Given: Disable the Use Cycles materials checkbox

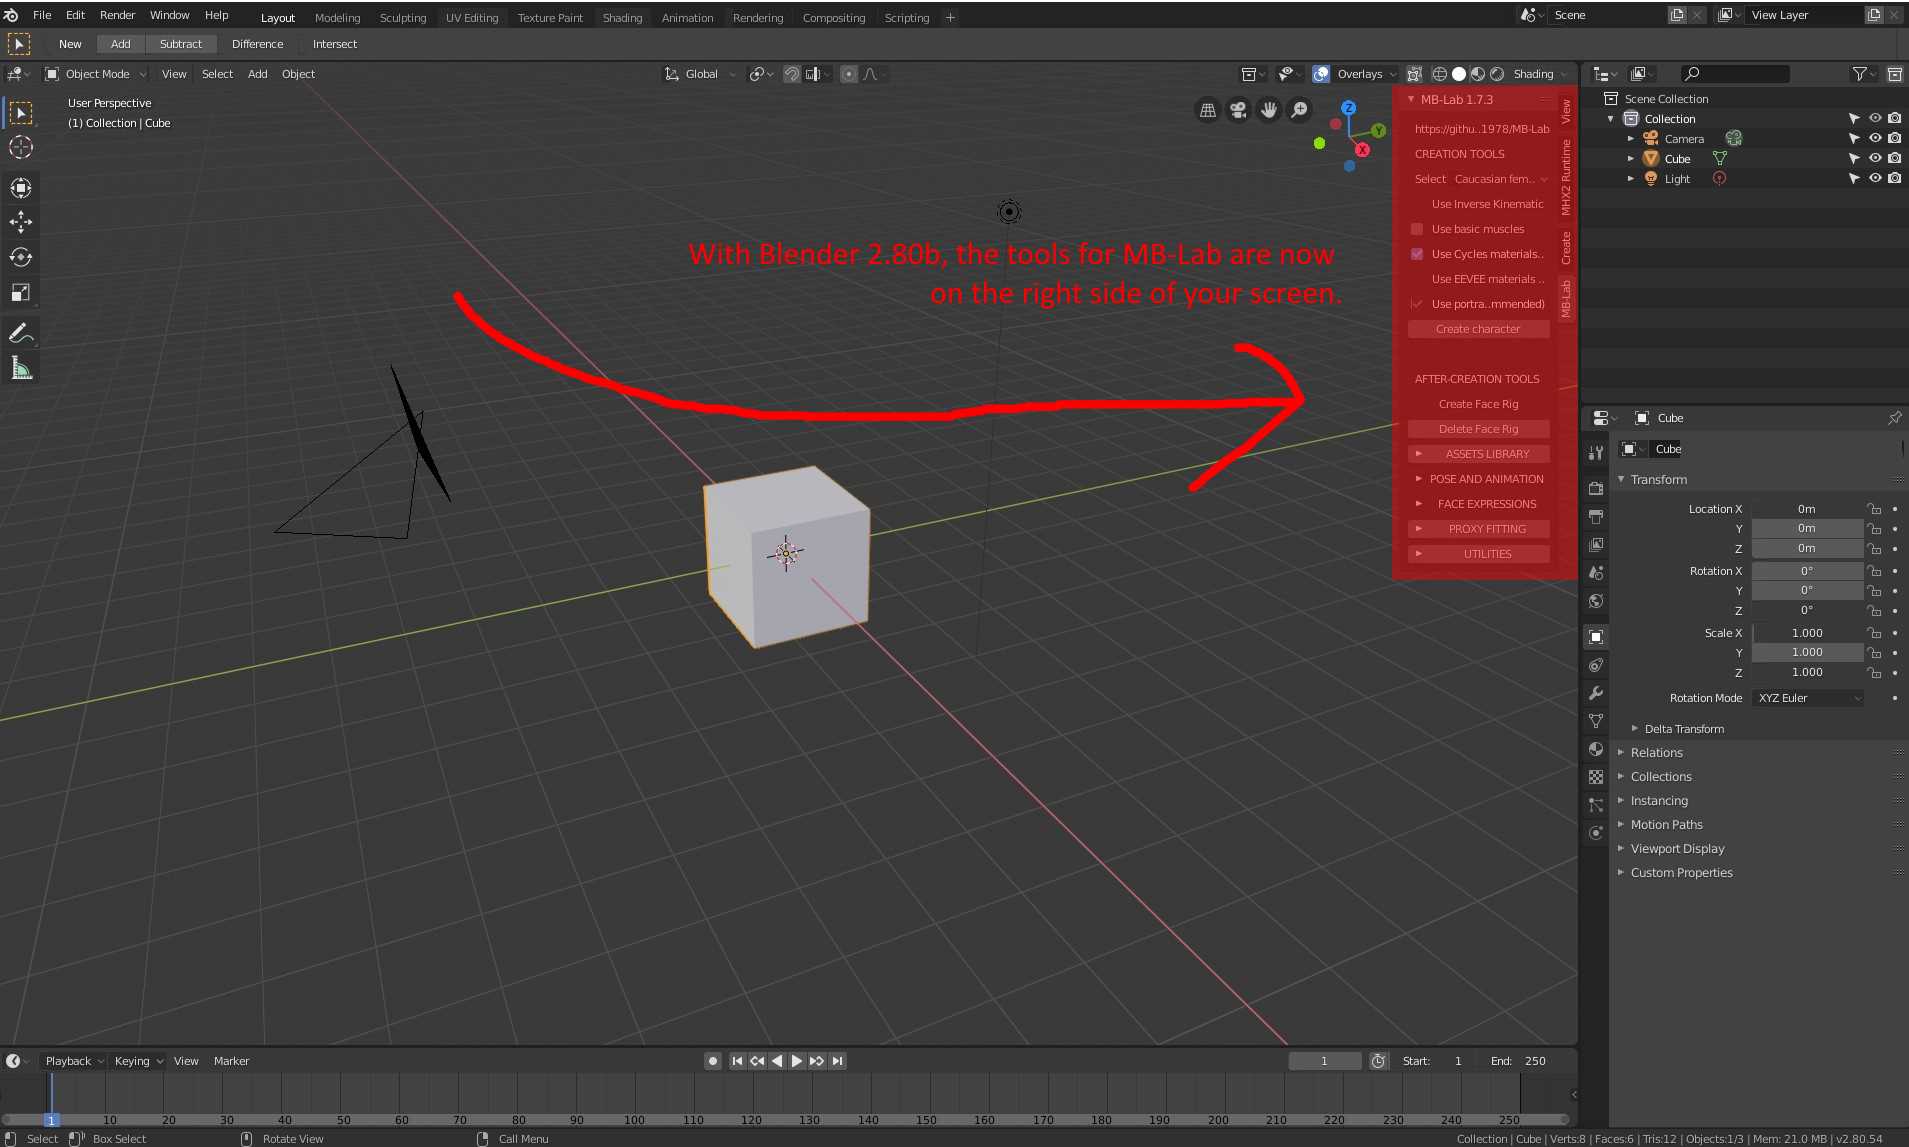Looking at the screenshot, I should pyautogui.click(x=1417, y=254).
